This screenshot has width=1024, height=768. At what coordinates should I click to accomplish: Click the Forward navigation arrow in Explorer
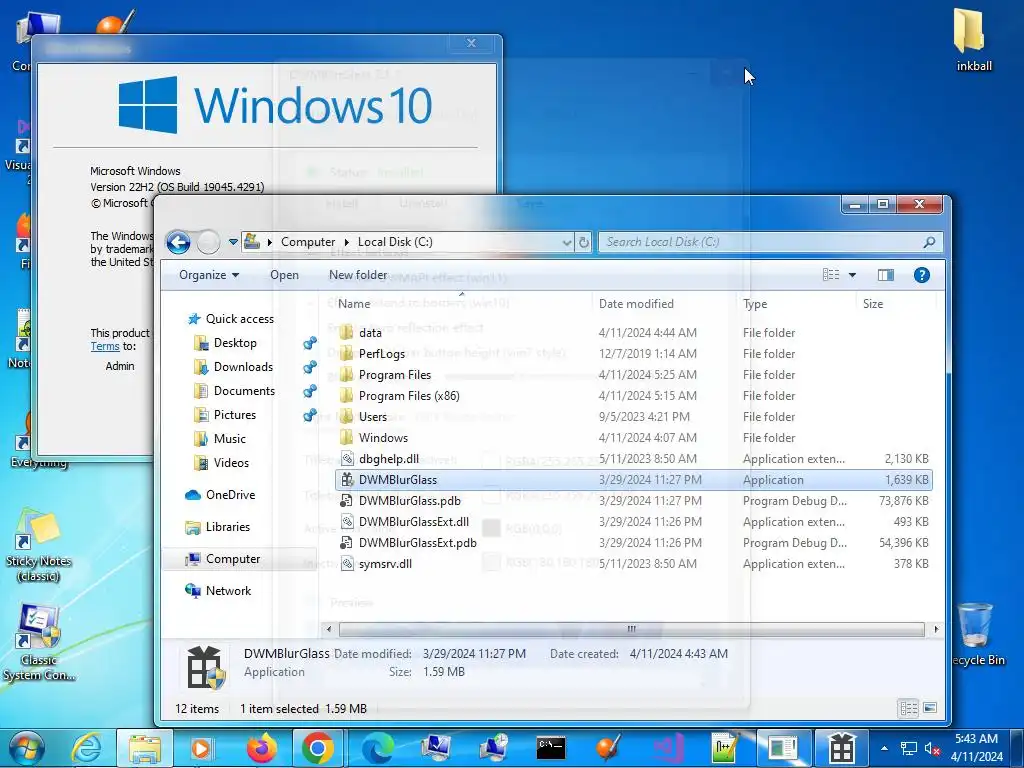208,242
